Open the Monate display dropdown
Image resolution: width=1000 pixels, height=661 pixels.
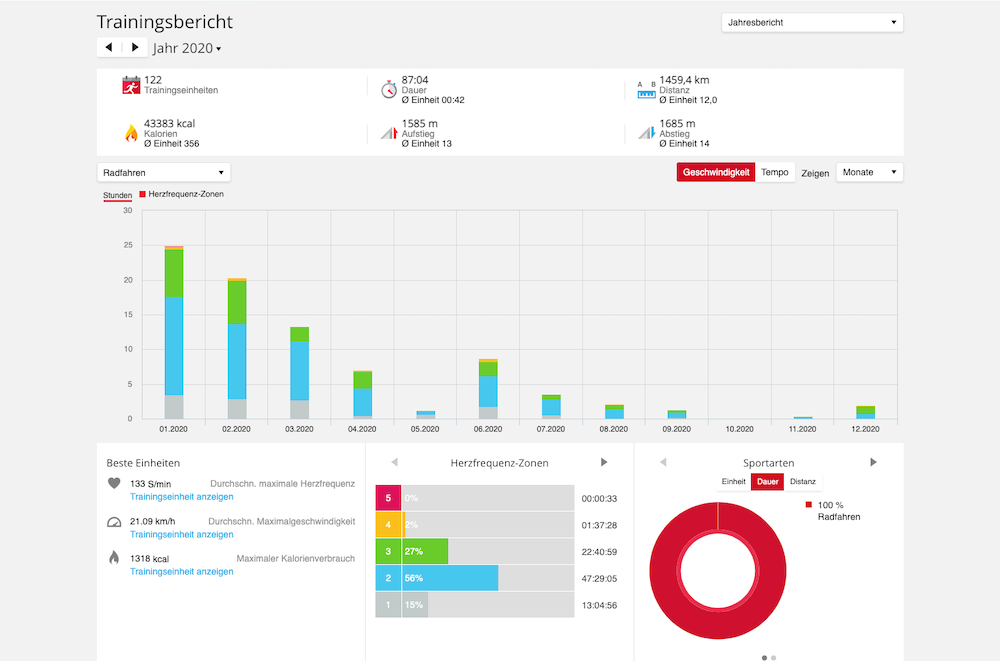tap(869, 172)
